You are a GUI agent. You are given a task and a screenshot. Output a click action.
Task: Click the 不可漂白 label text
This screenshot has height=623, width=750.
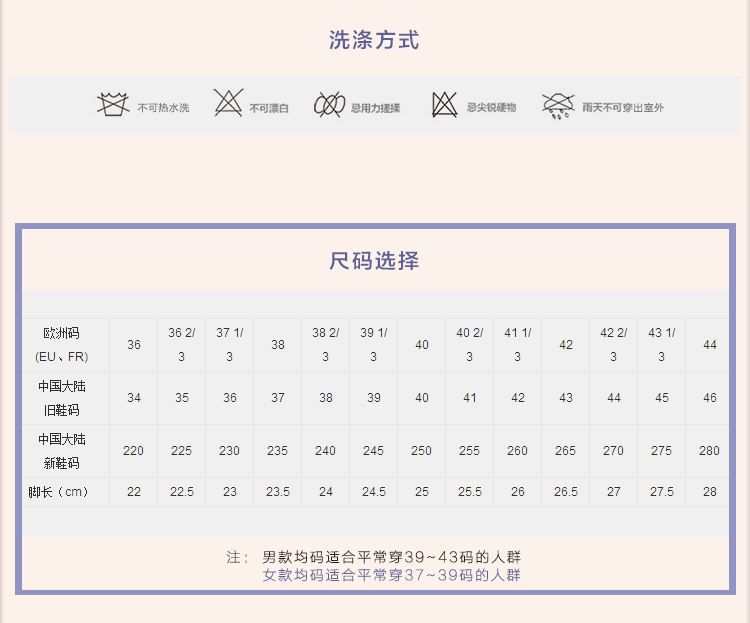pyautogui.click(x=269, y=108)
